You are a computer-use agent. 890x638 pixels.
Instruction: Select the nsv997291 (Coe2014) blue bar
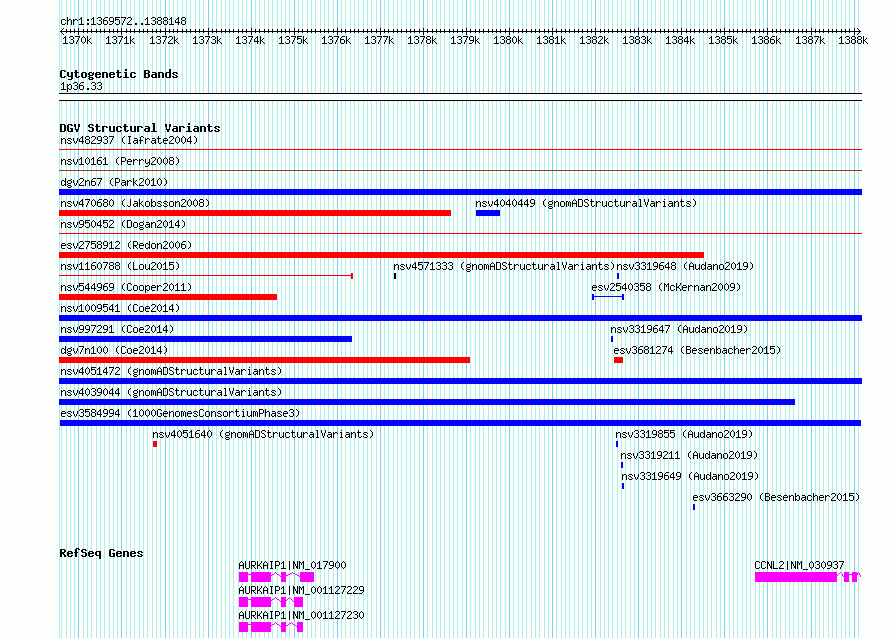pyautogui.click(x=205, y=339)
